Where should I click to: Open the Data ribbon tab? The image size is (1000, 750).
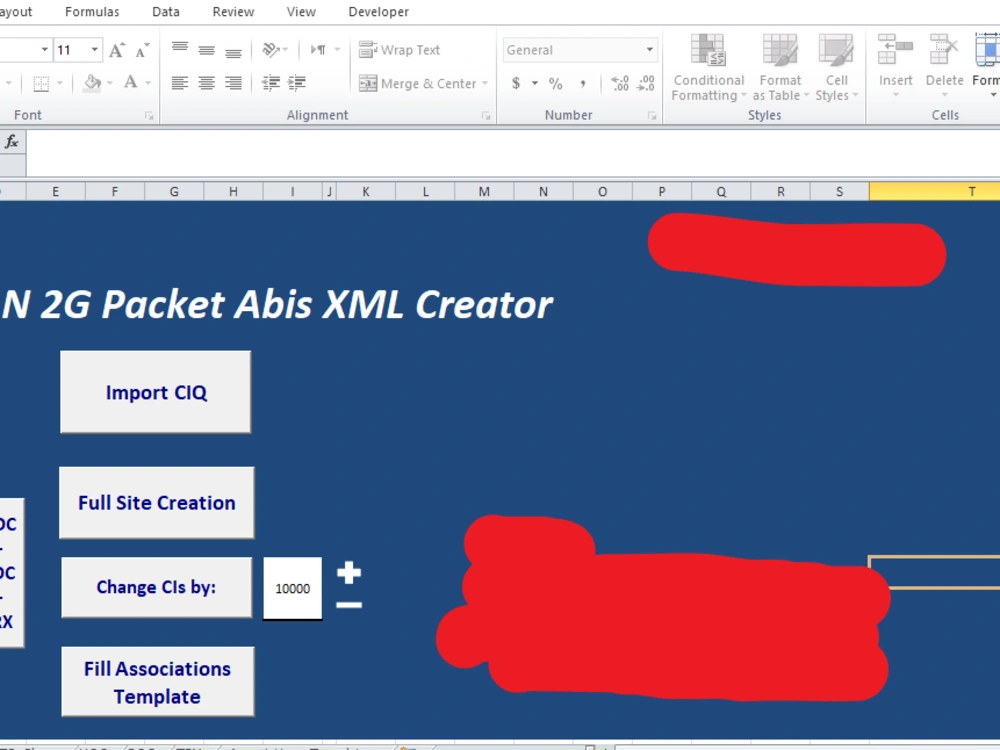click(x=166, y=11)
